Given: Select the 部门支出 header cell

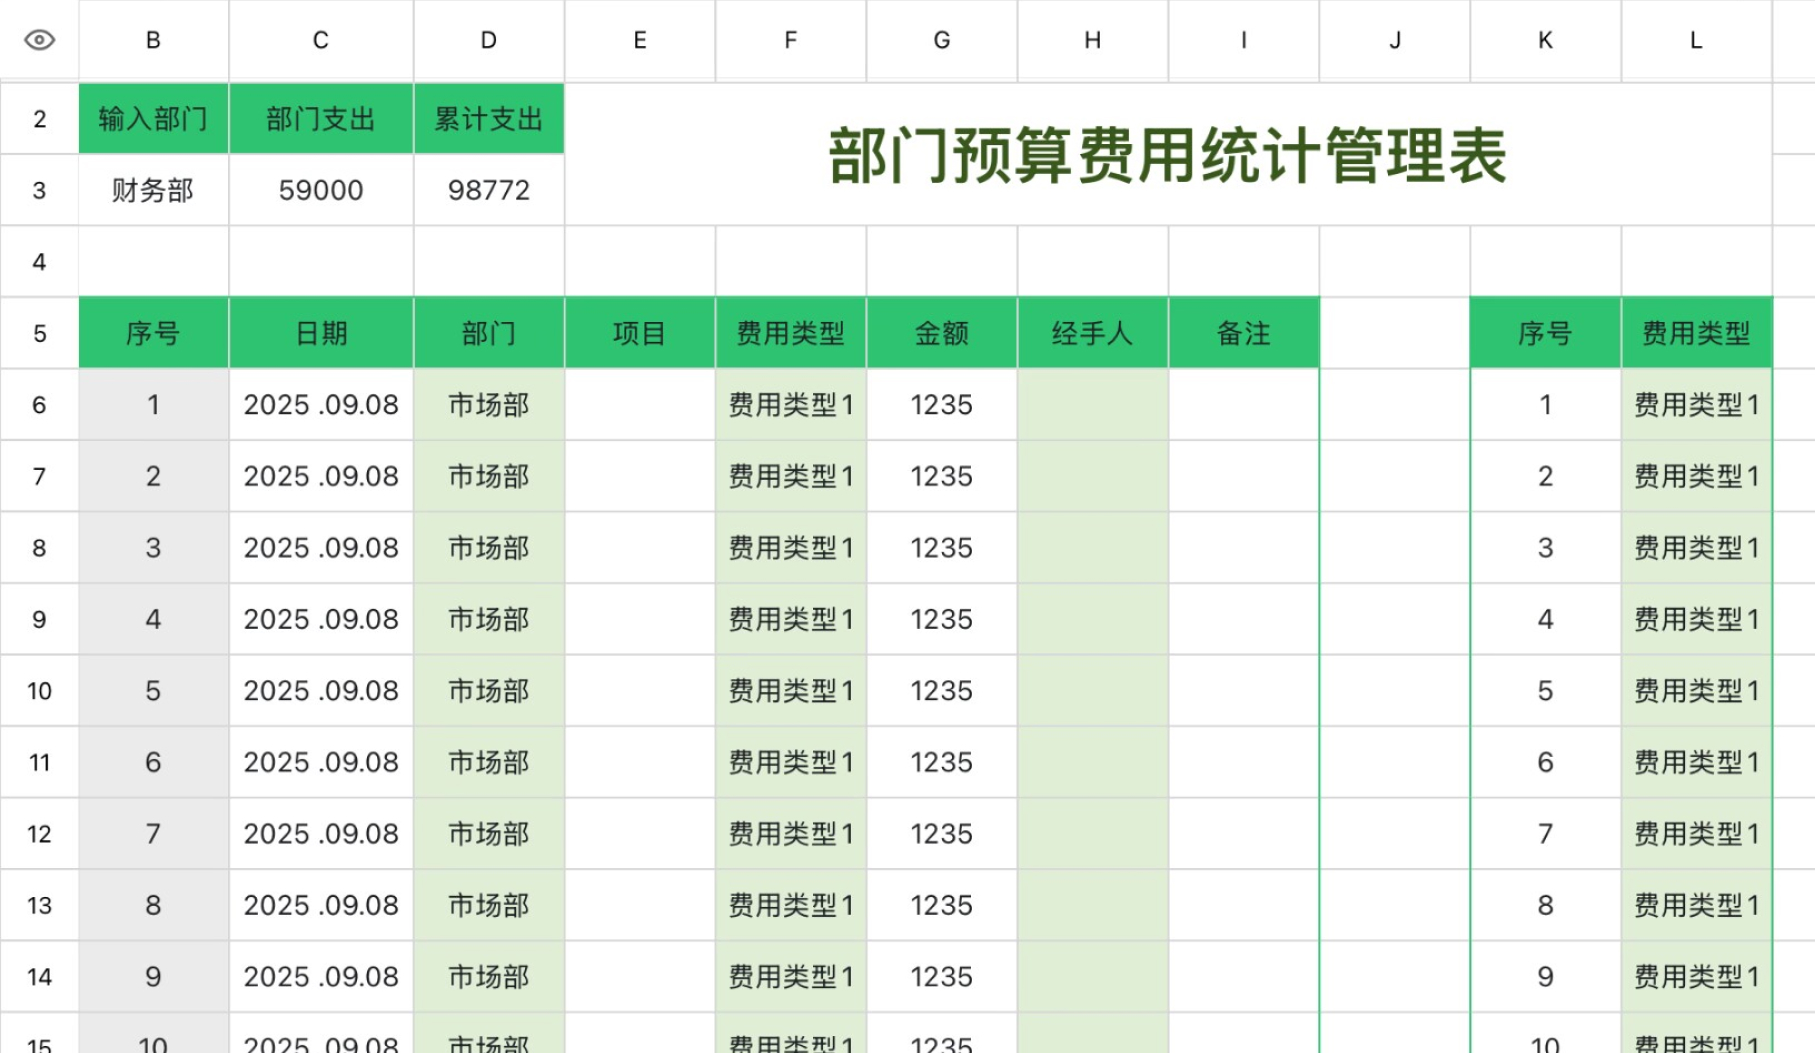Looking at the screenshot, I should [x=320, y=118].
